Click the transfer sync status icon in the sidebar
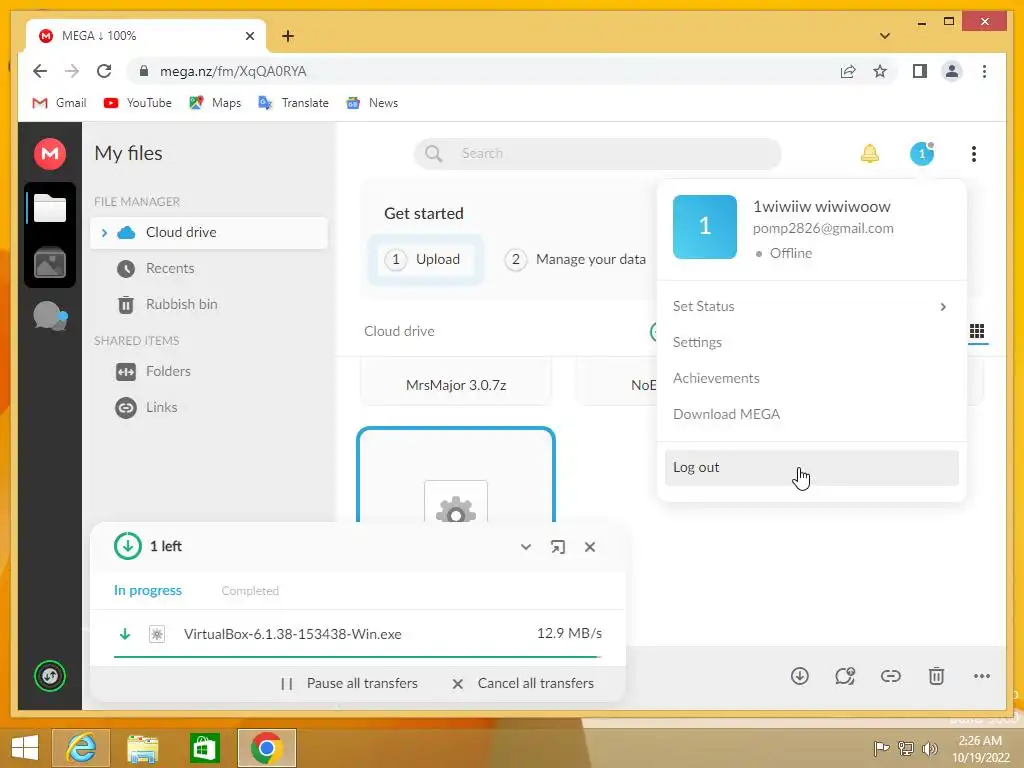Screen dimensions: 1024x768 coord(50,676)
